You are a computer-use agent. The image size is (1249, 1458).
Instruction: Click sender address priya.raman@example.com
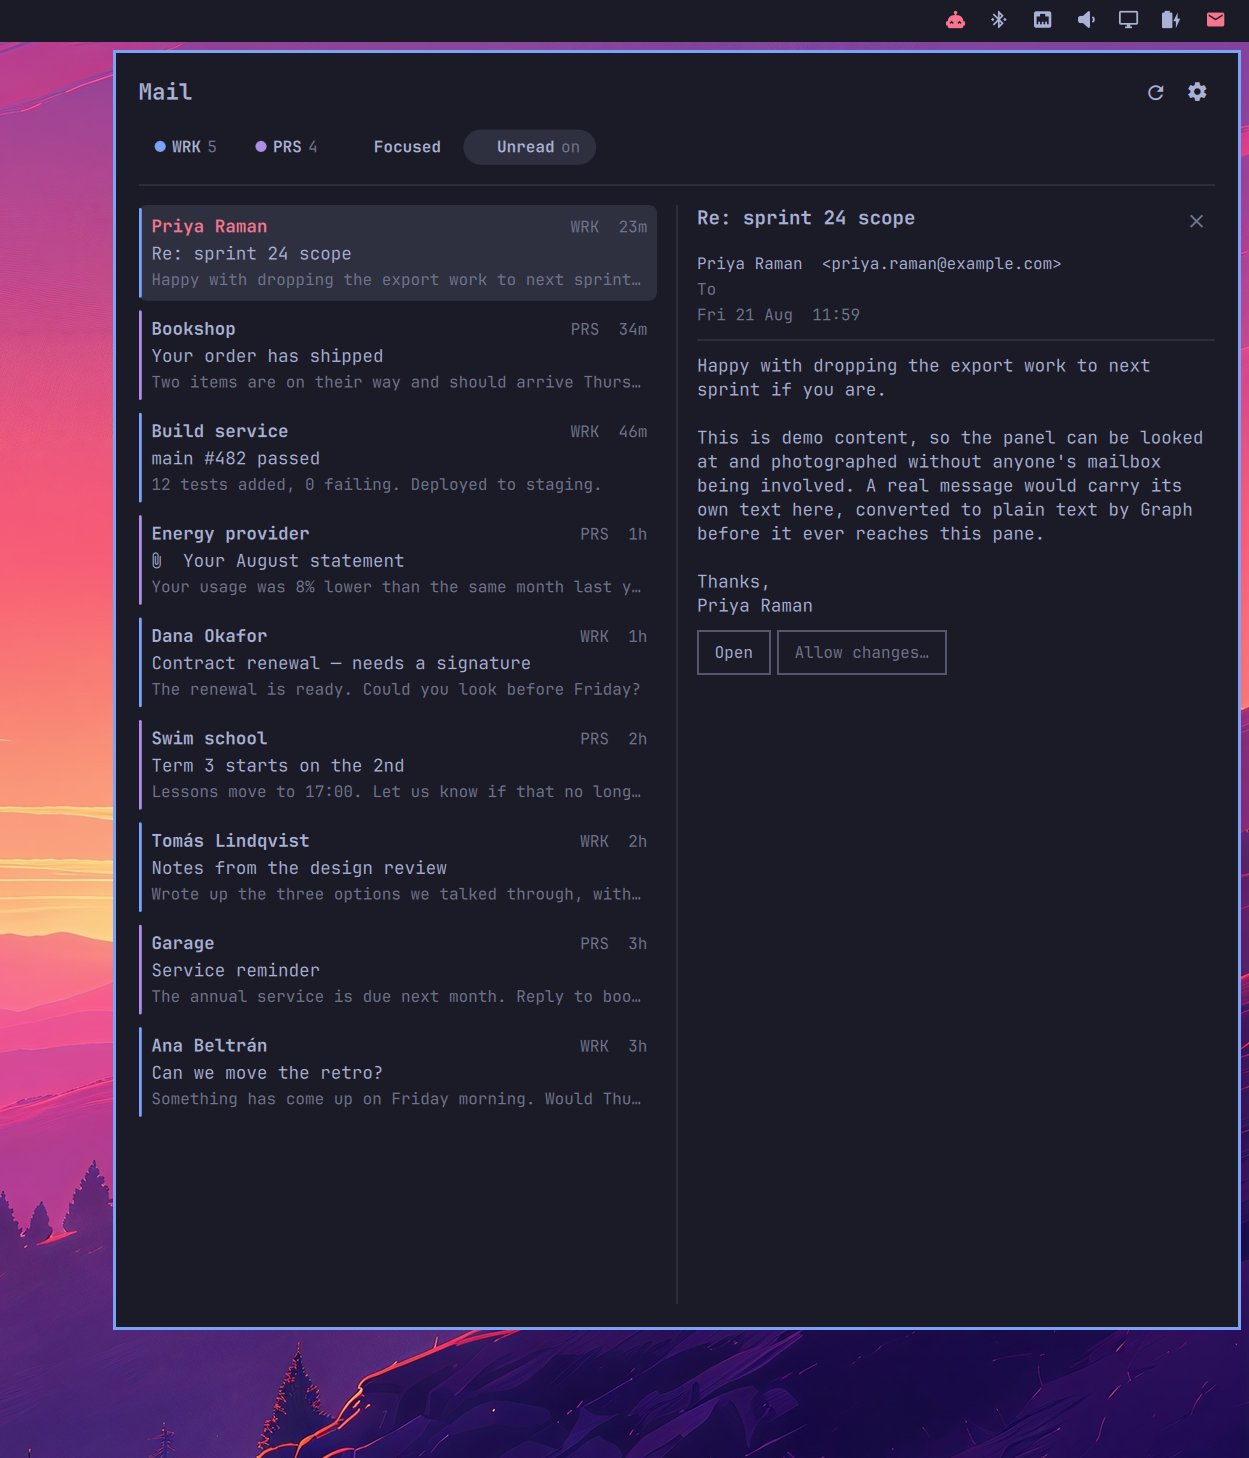tap(941, 264)
